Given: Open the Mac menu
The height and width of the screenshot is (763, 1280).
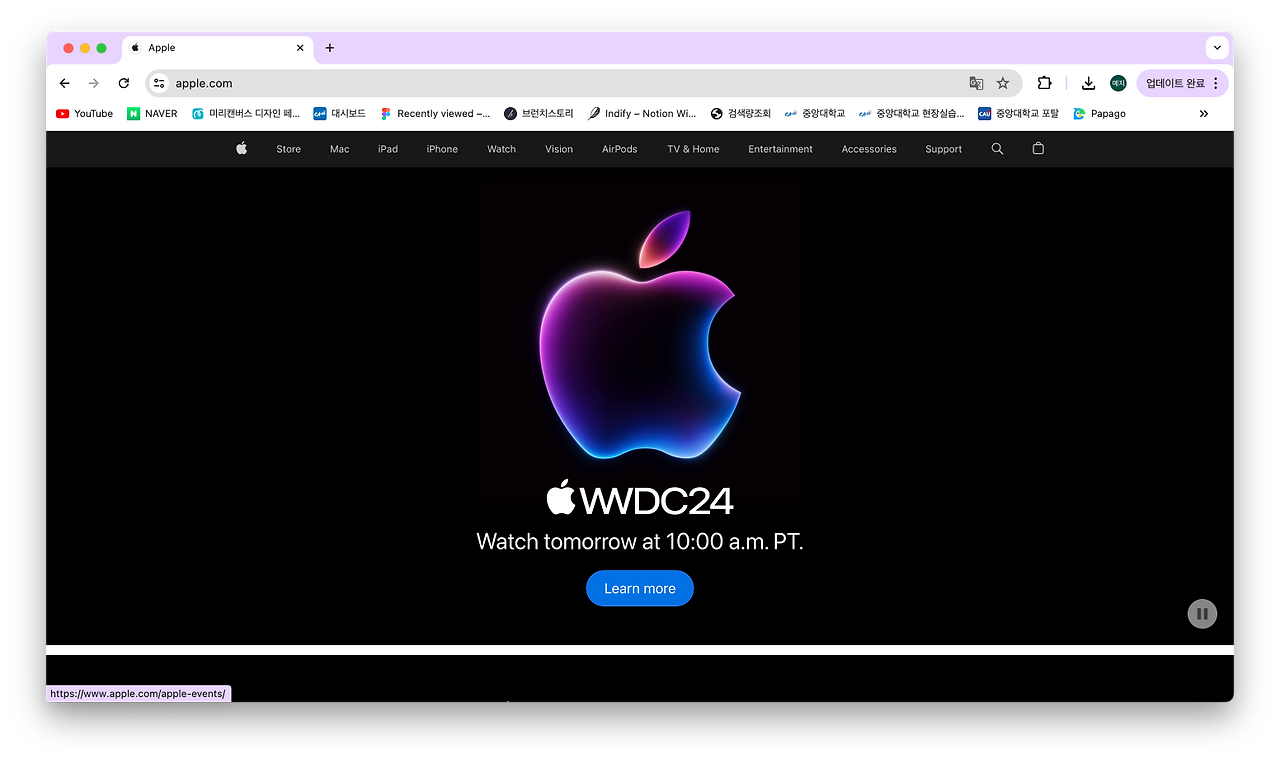Looking at the screenshot, I should [340, 149].
